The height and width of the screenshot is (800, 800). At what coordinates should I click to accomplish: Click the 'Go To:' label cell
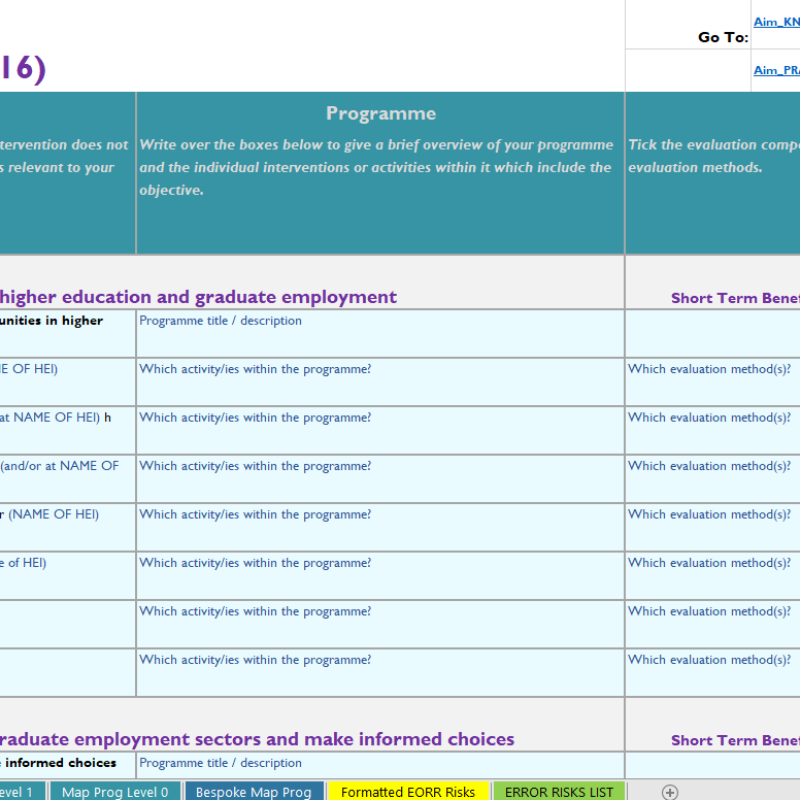722,38
